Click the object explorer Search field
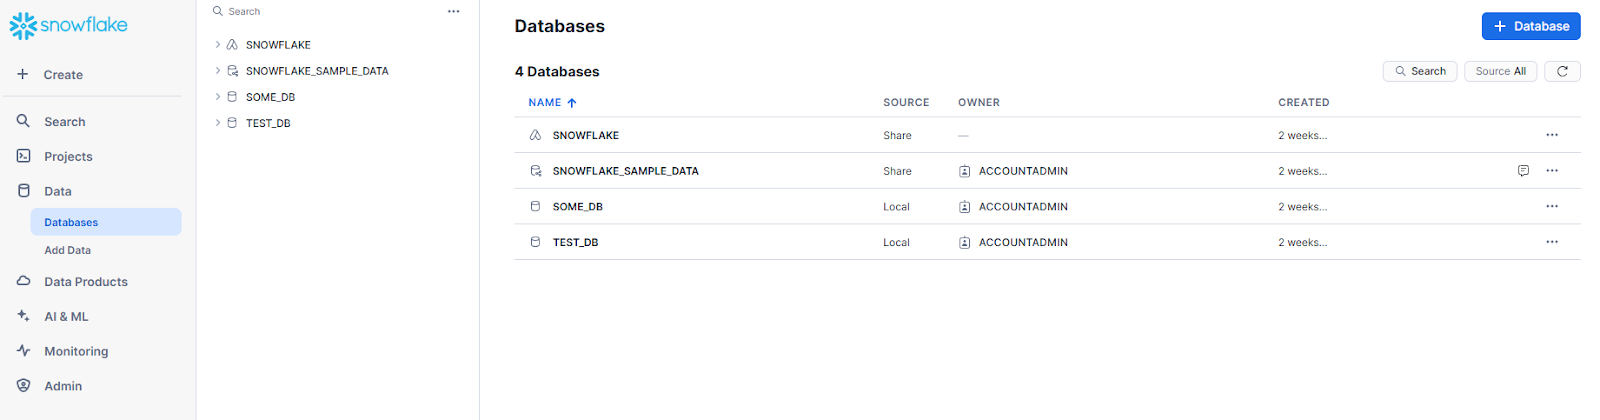 (x=320, y=12)
